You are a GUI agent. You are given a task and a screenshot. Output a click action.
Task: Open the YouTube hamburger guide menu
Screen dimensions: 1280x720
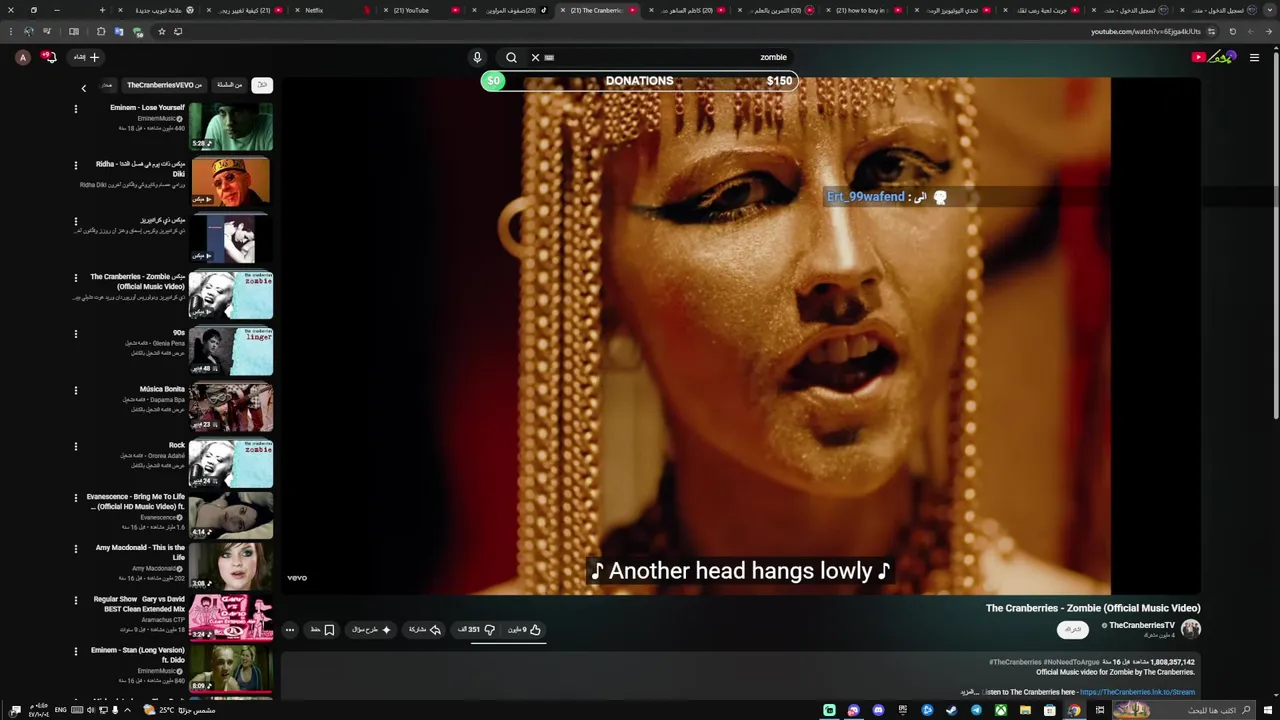1254,57
